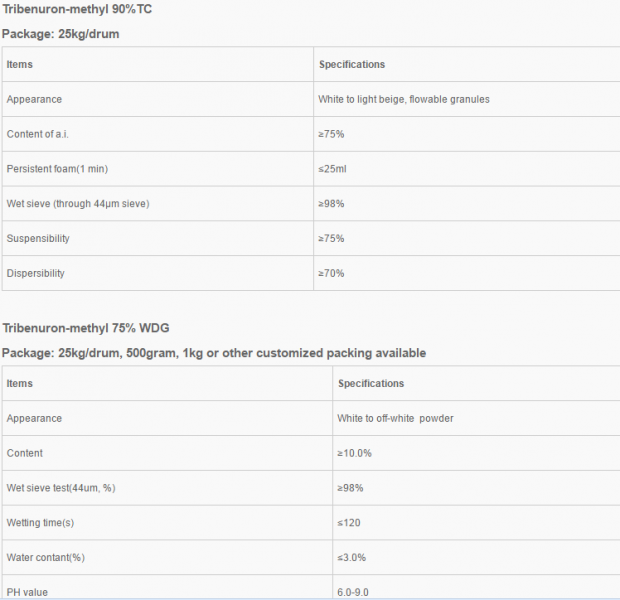Click the Tribenuron-methyl 75% WDG heading
This screenshot has height=600, width=620.
[x=86, y=328]
